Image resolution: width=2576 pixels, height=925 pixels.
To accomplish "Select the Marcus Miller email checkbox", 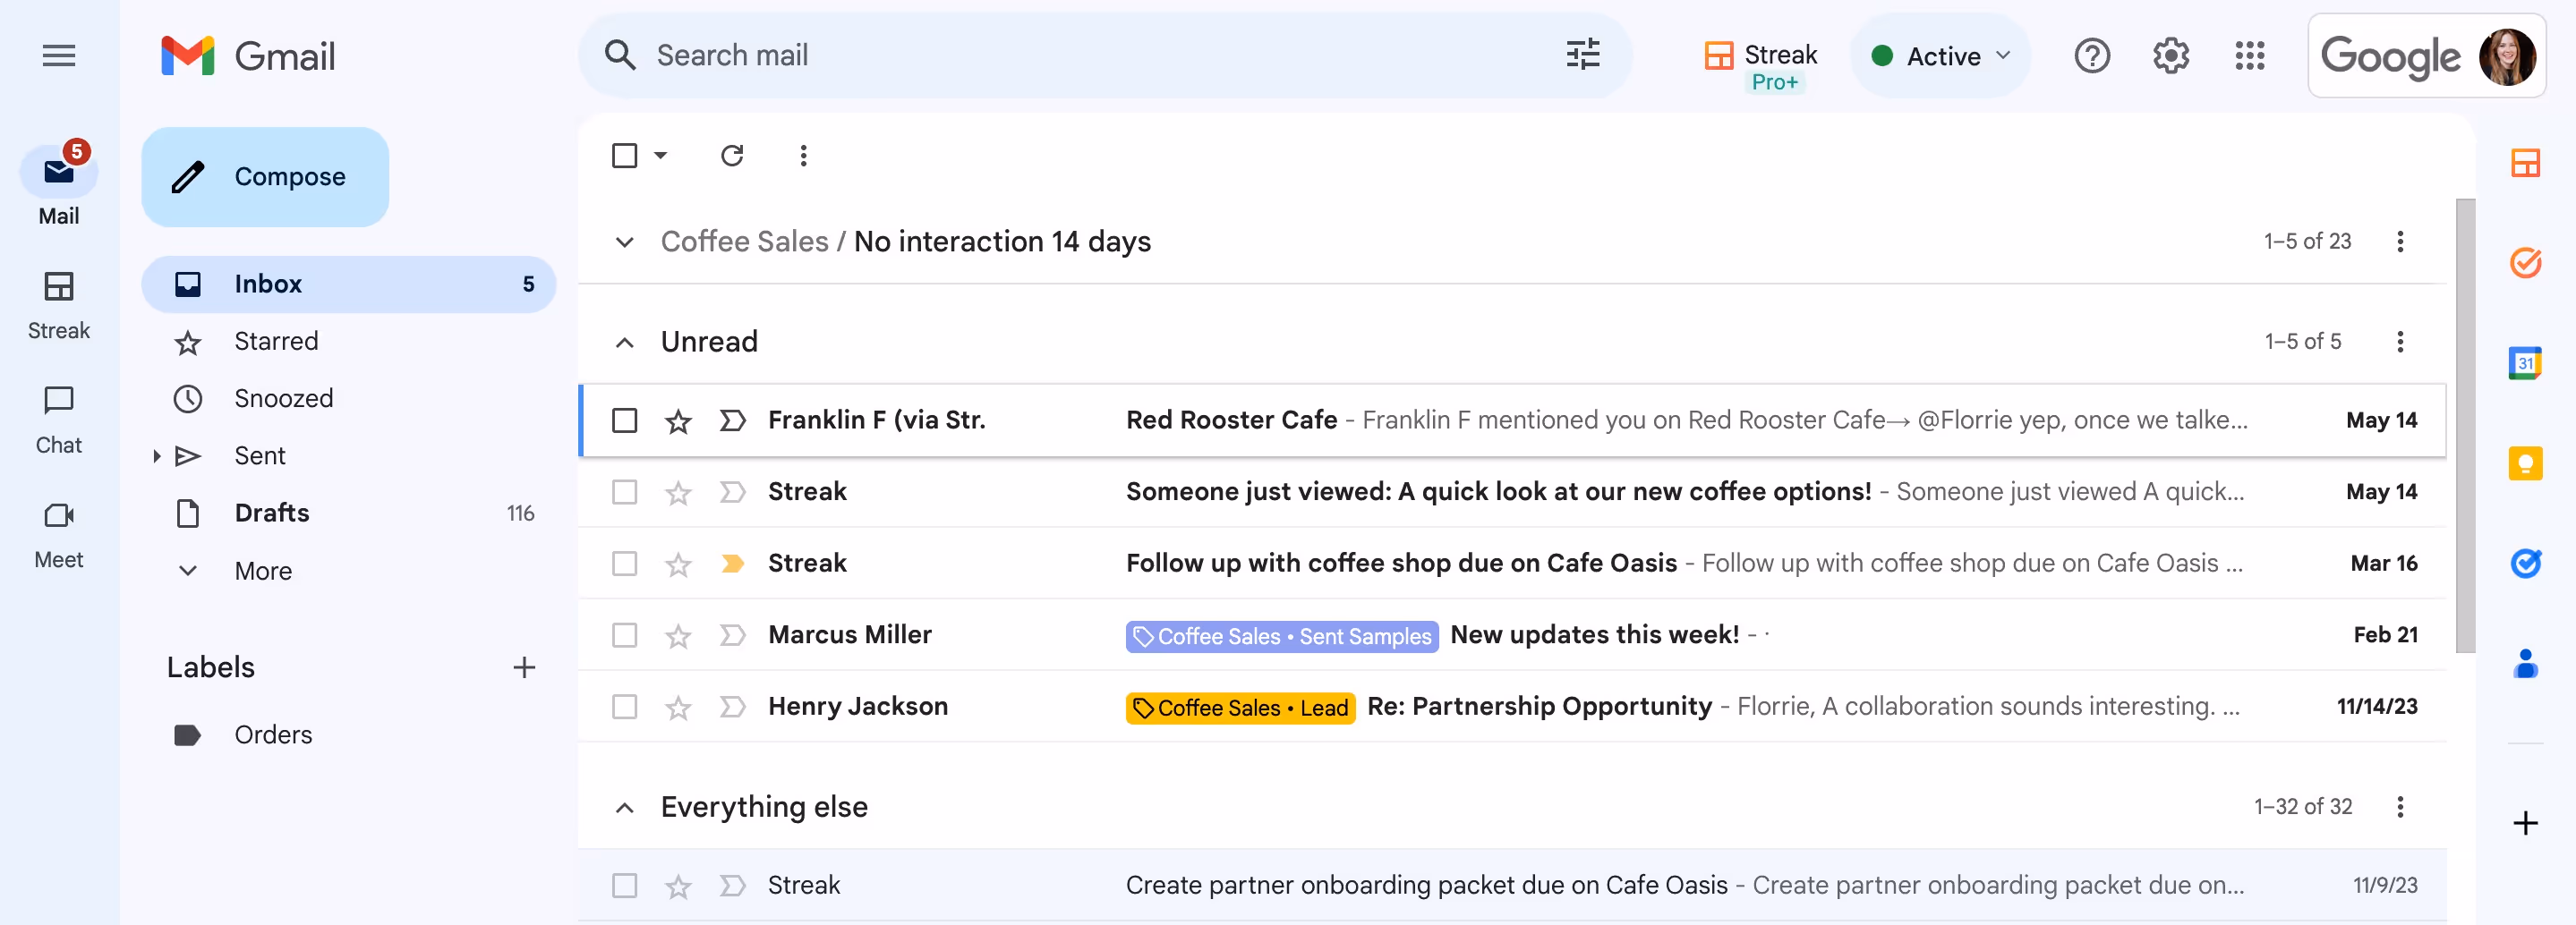I will pos(624,635).
